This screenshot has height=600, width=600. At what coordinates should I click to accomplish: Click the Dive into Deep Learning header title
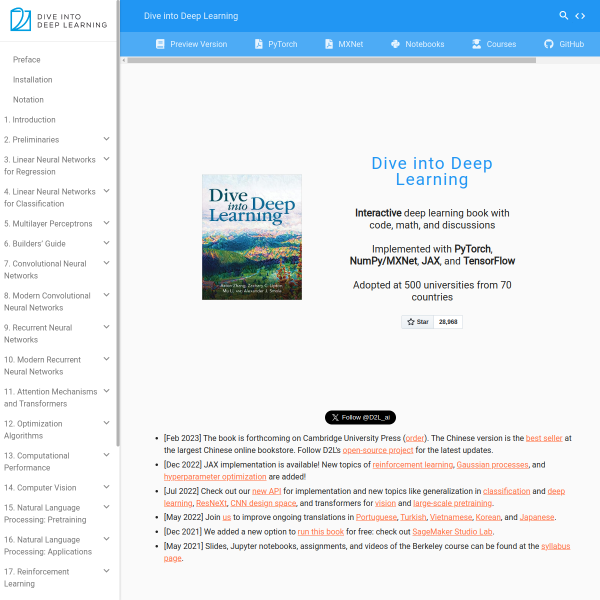(x=191, y=16)
